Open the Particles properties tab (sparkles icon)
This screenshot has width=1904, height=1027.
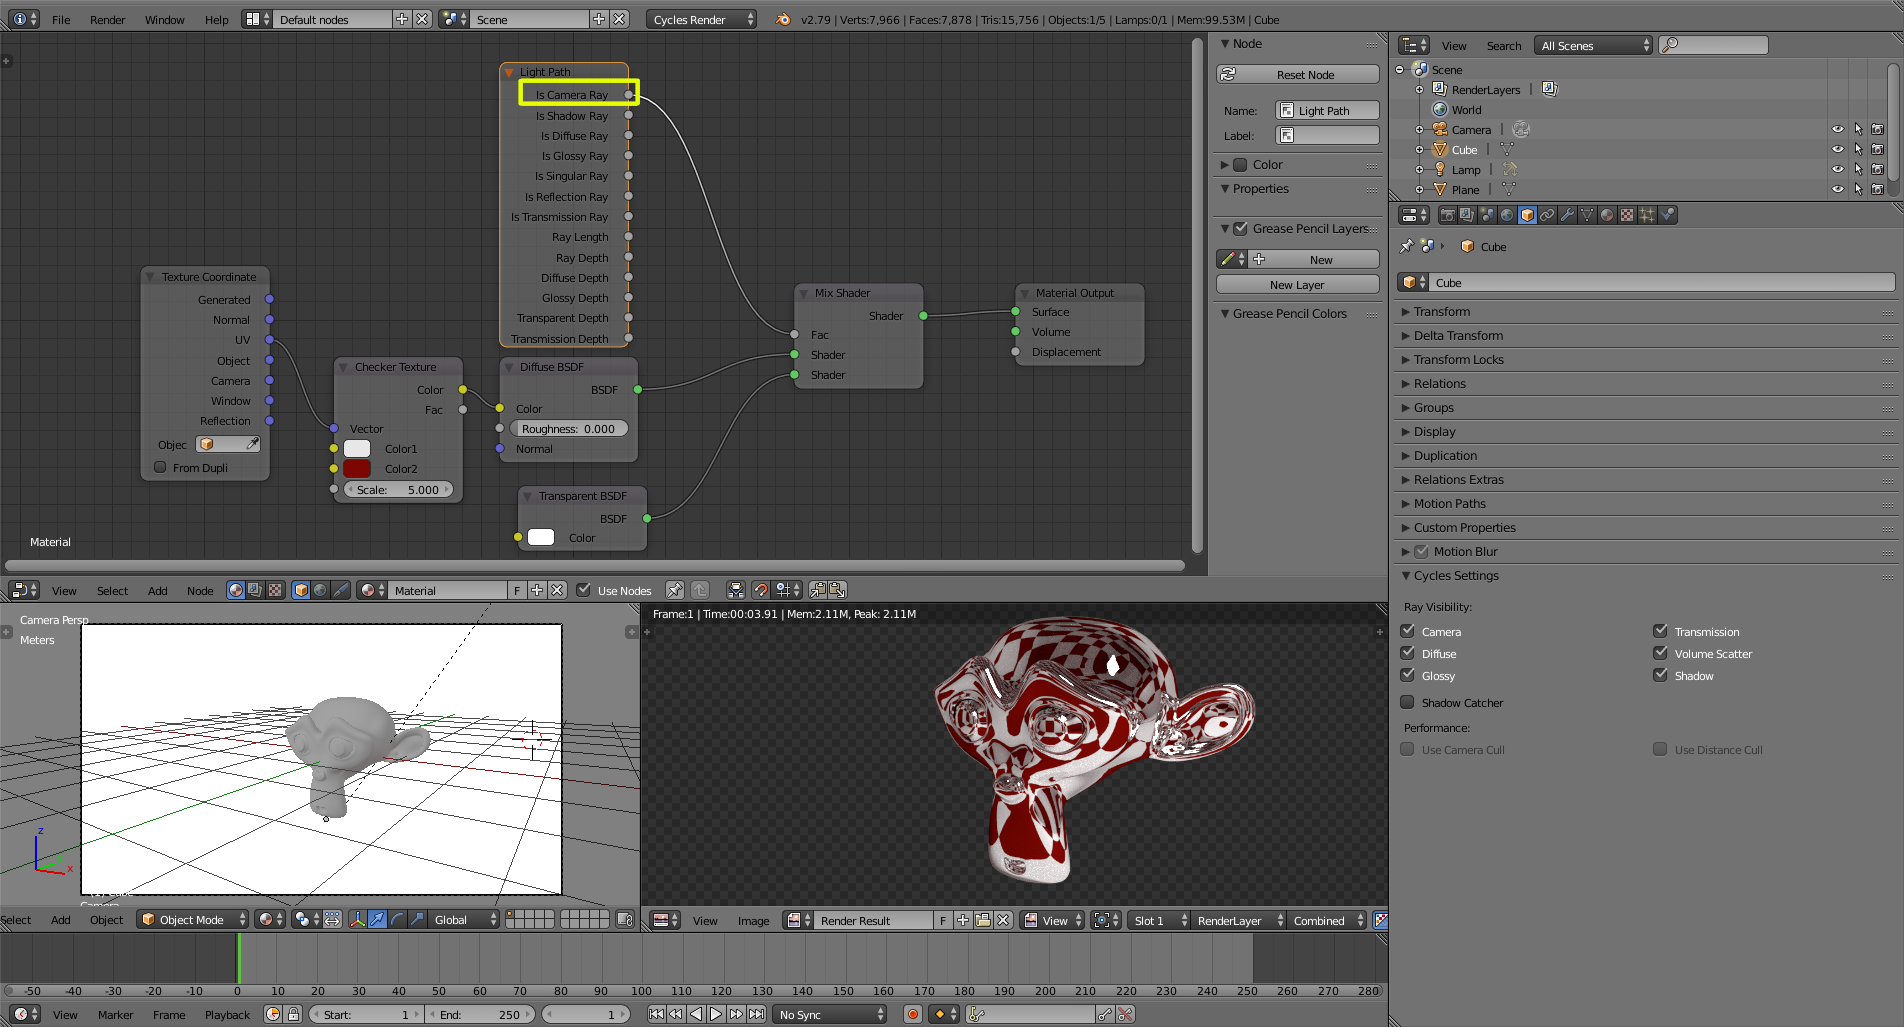coord(1647,215)
